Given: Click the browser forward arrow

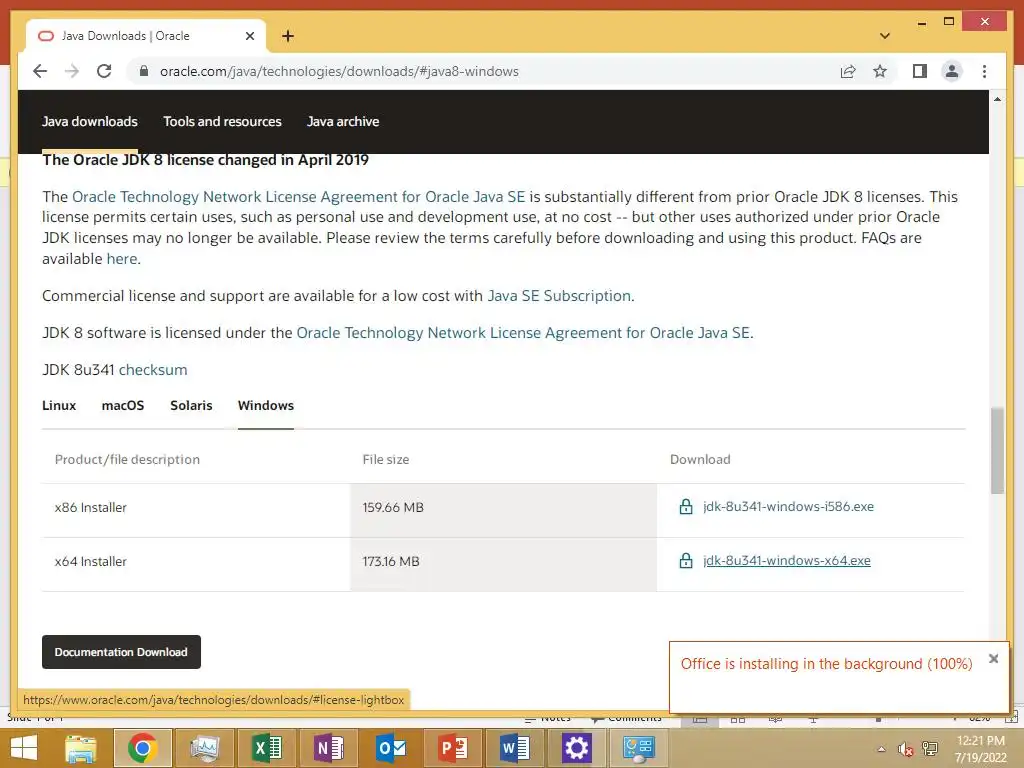Looking at the screenshot, I should tap(72, 71).
